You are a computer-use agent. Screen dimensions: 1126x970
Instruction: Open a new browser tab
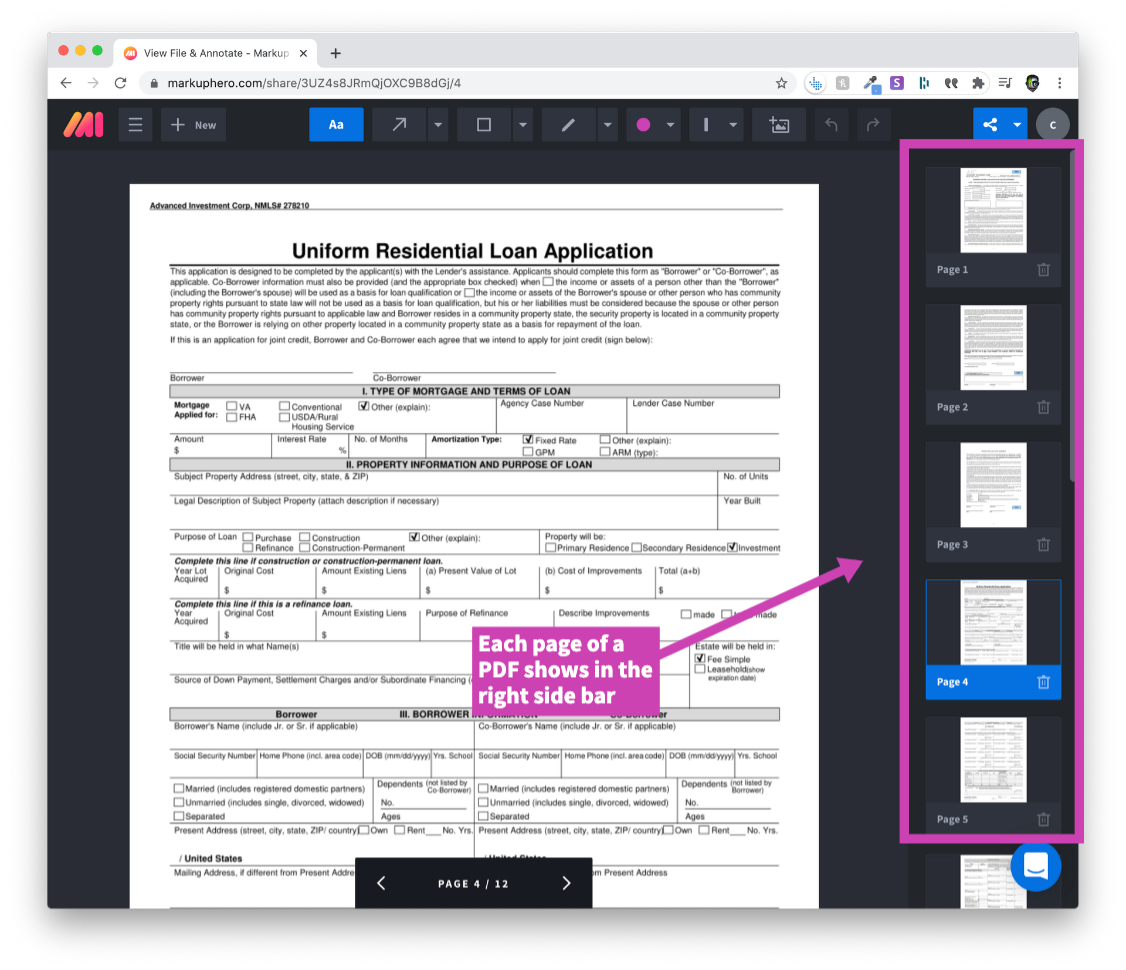point(335,53)
